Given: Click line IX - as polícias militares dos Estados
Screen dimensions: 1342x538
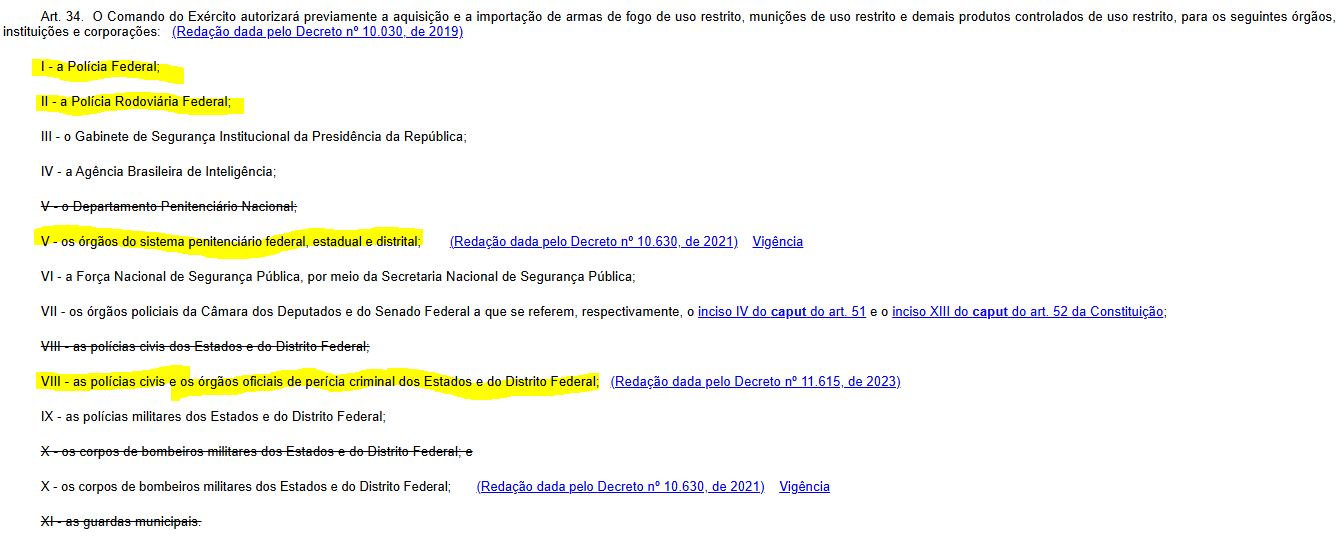Looking at the screenshot, I should click(213, 417).
